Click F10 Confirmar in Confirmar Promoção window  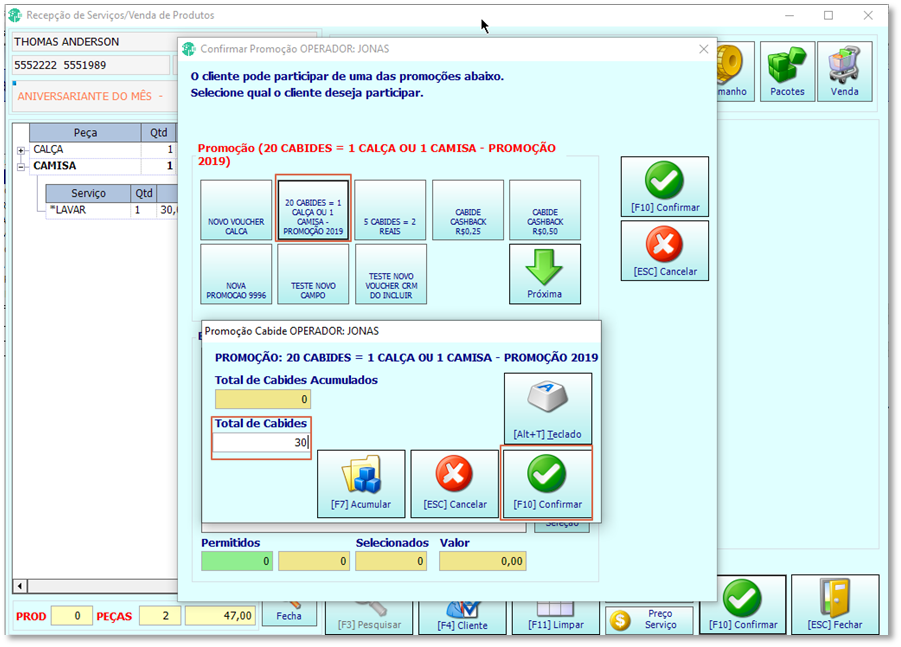pos(665,187)
